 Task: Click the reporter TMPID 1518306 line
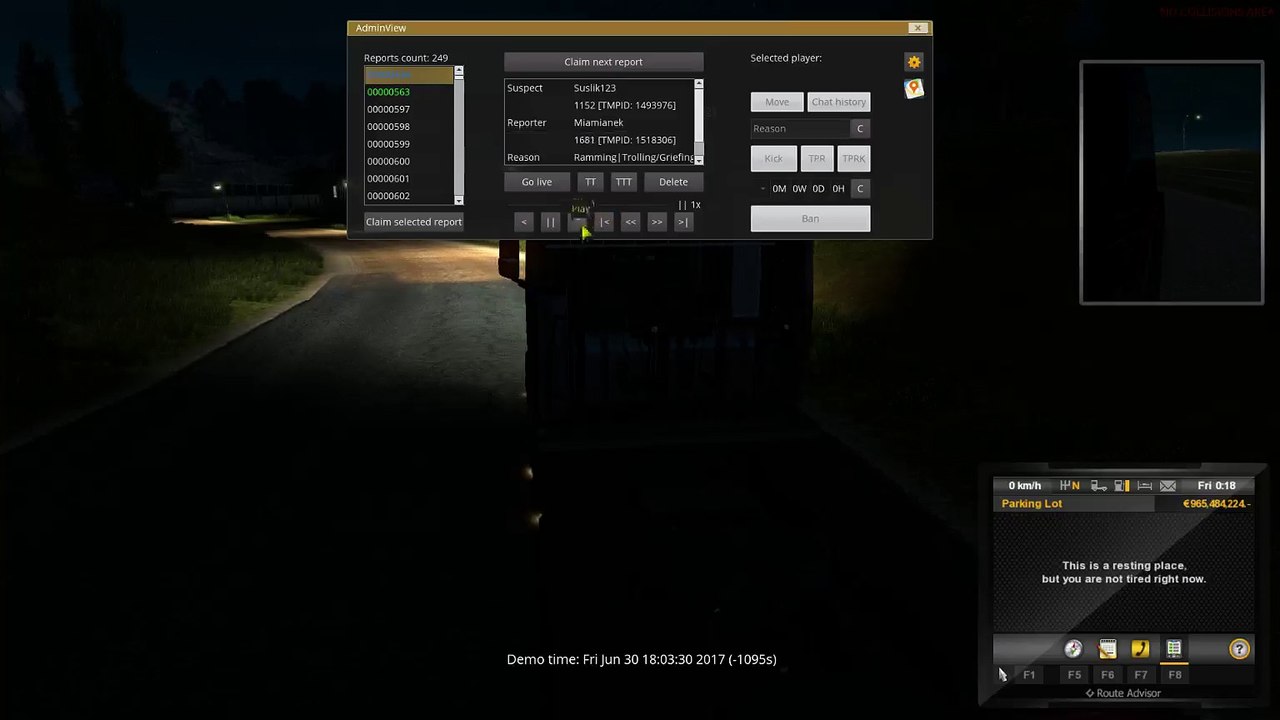(625, 140)
